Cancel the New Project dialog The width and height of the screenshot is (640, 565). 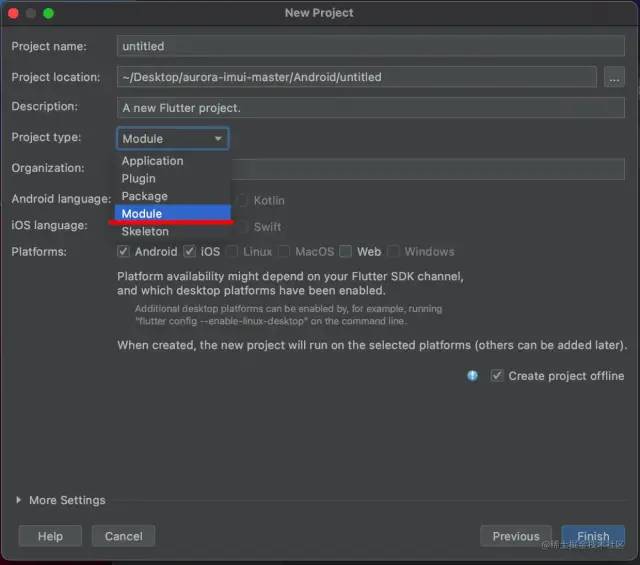pyautogui.click(x=123, y=536)
